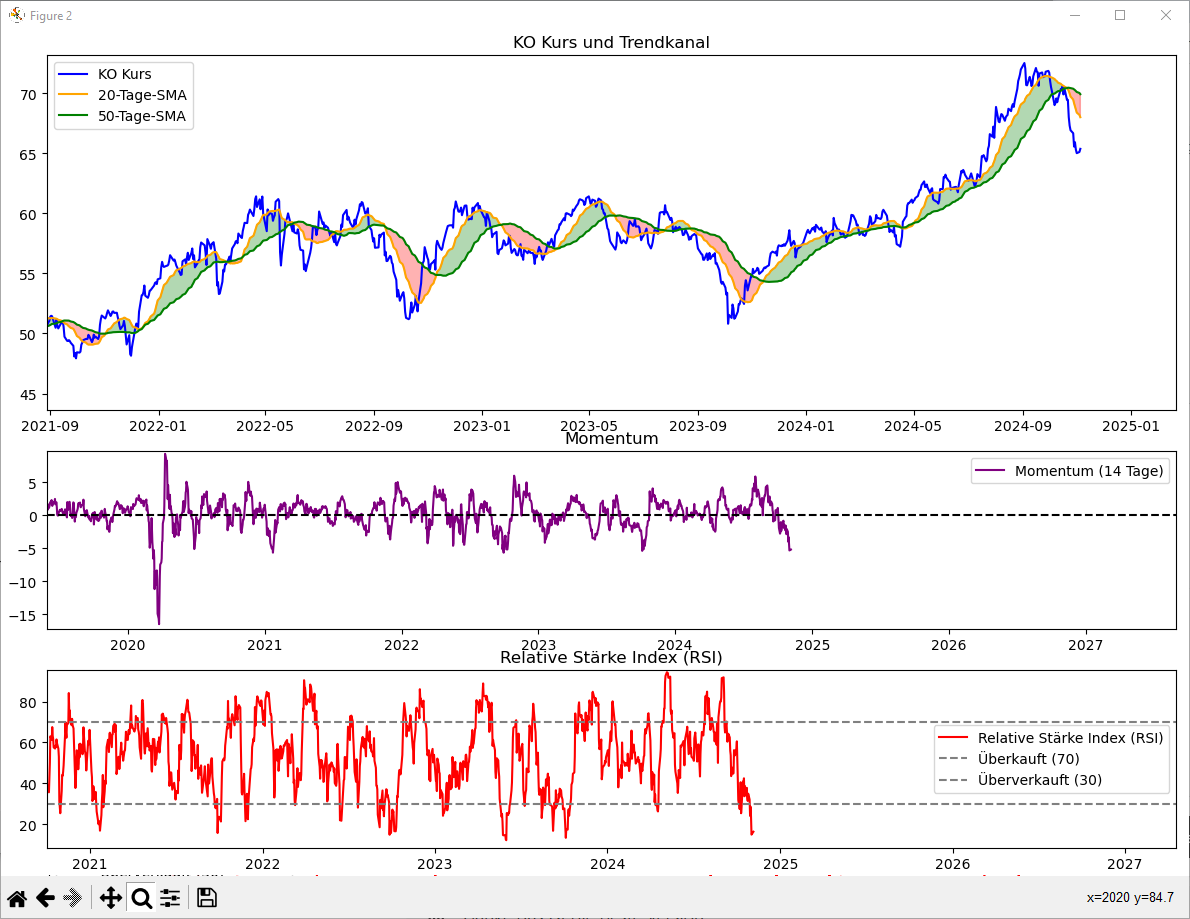Screen dimensions: 1190x919
Task: Activate the Pan axes tool
Action: tap(111, 899)
